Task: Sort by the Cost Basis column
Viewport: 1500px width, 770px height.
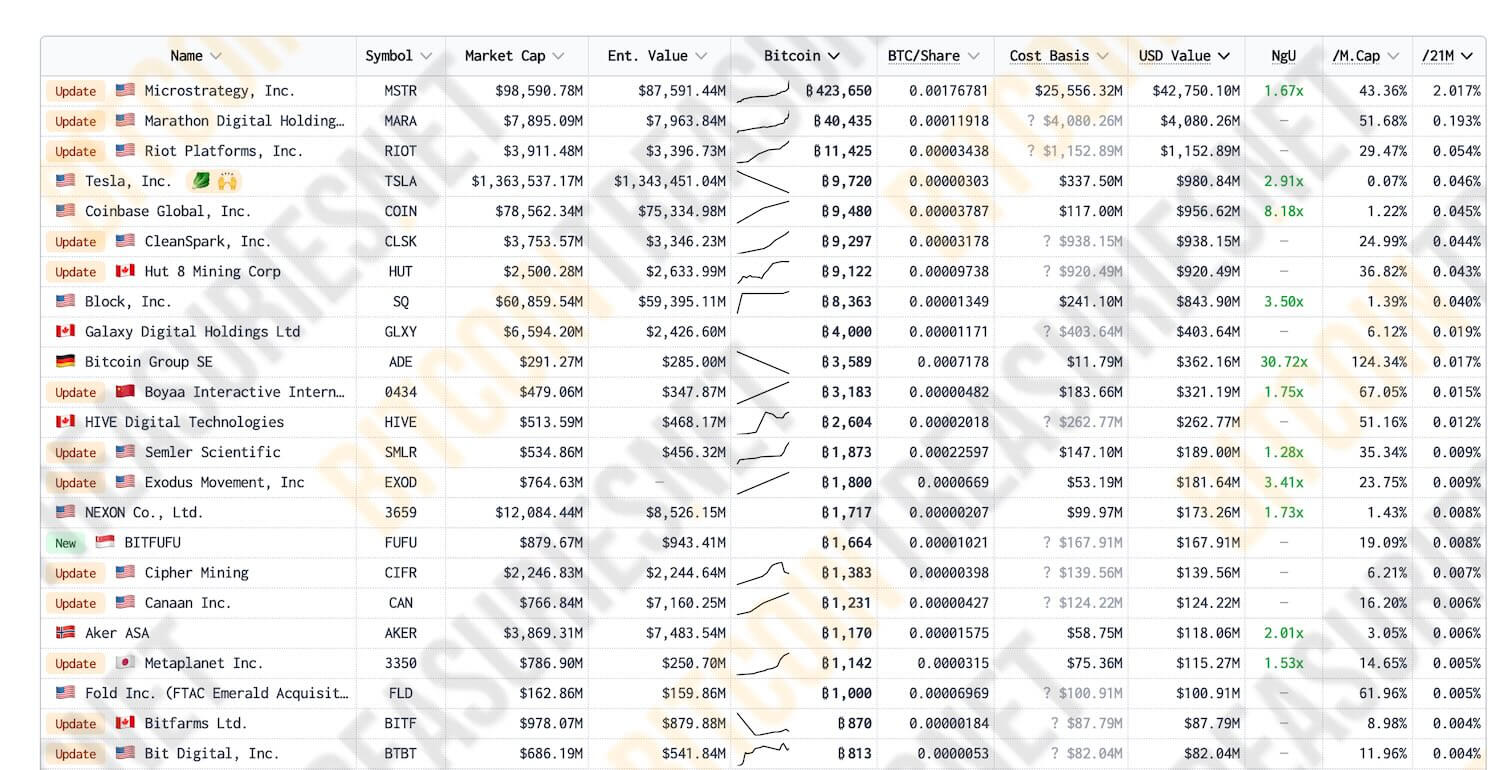Action: (1058, 56)
